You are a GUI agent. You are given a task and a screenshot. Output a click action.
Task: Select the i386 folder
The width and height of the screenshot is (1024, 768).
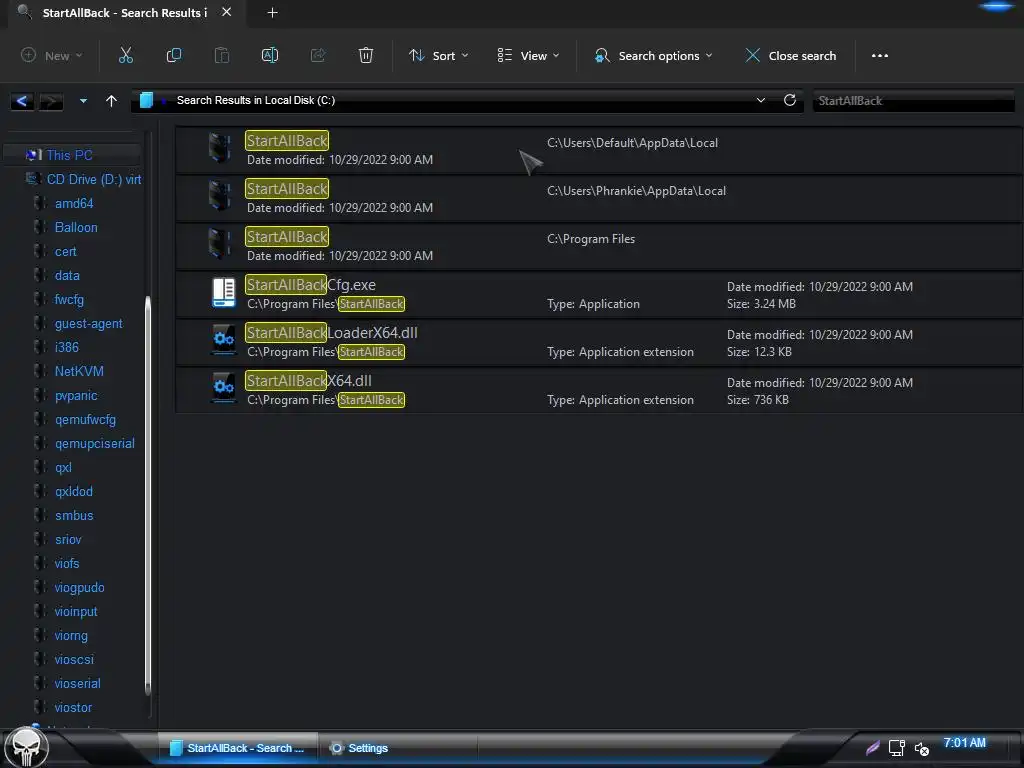point(67,347)
